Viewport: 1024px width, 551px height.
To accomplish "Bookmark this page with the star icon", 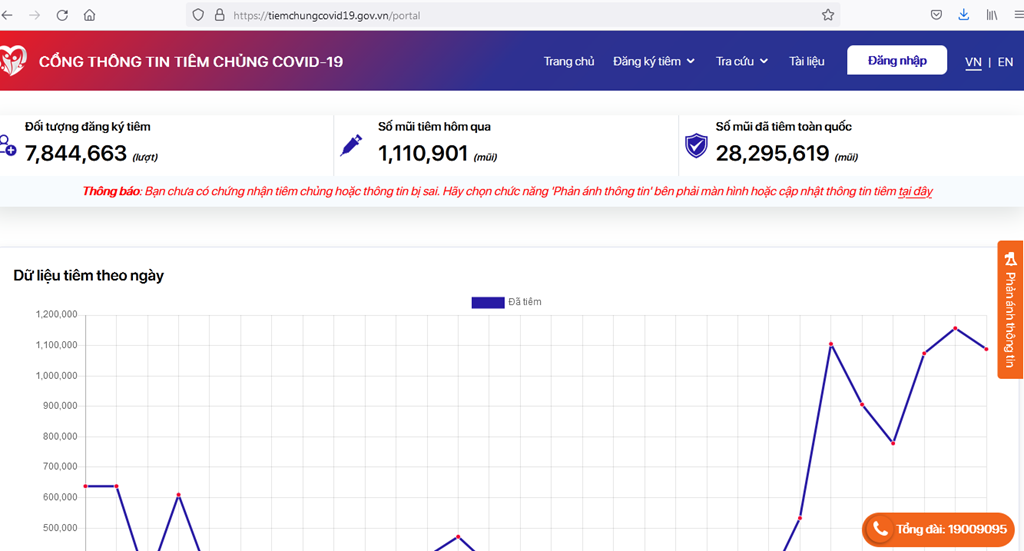I will [828, 15].
